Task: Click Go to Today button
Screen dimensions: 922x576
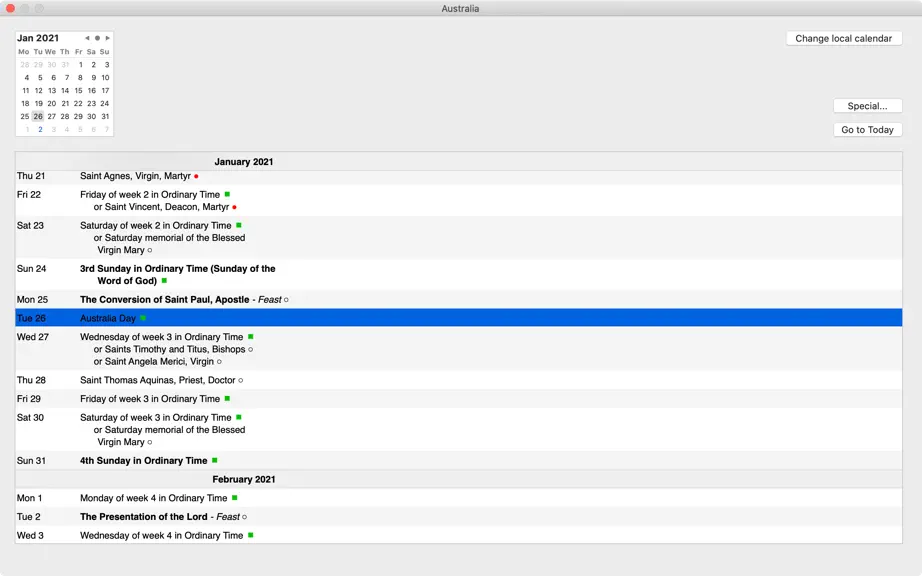Action: [x=867, y=130]
